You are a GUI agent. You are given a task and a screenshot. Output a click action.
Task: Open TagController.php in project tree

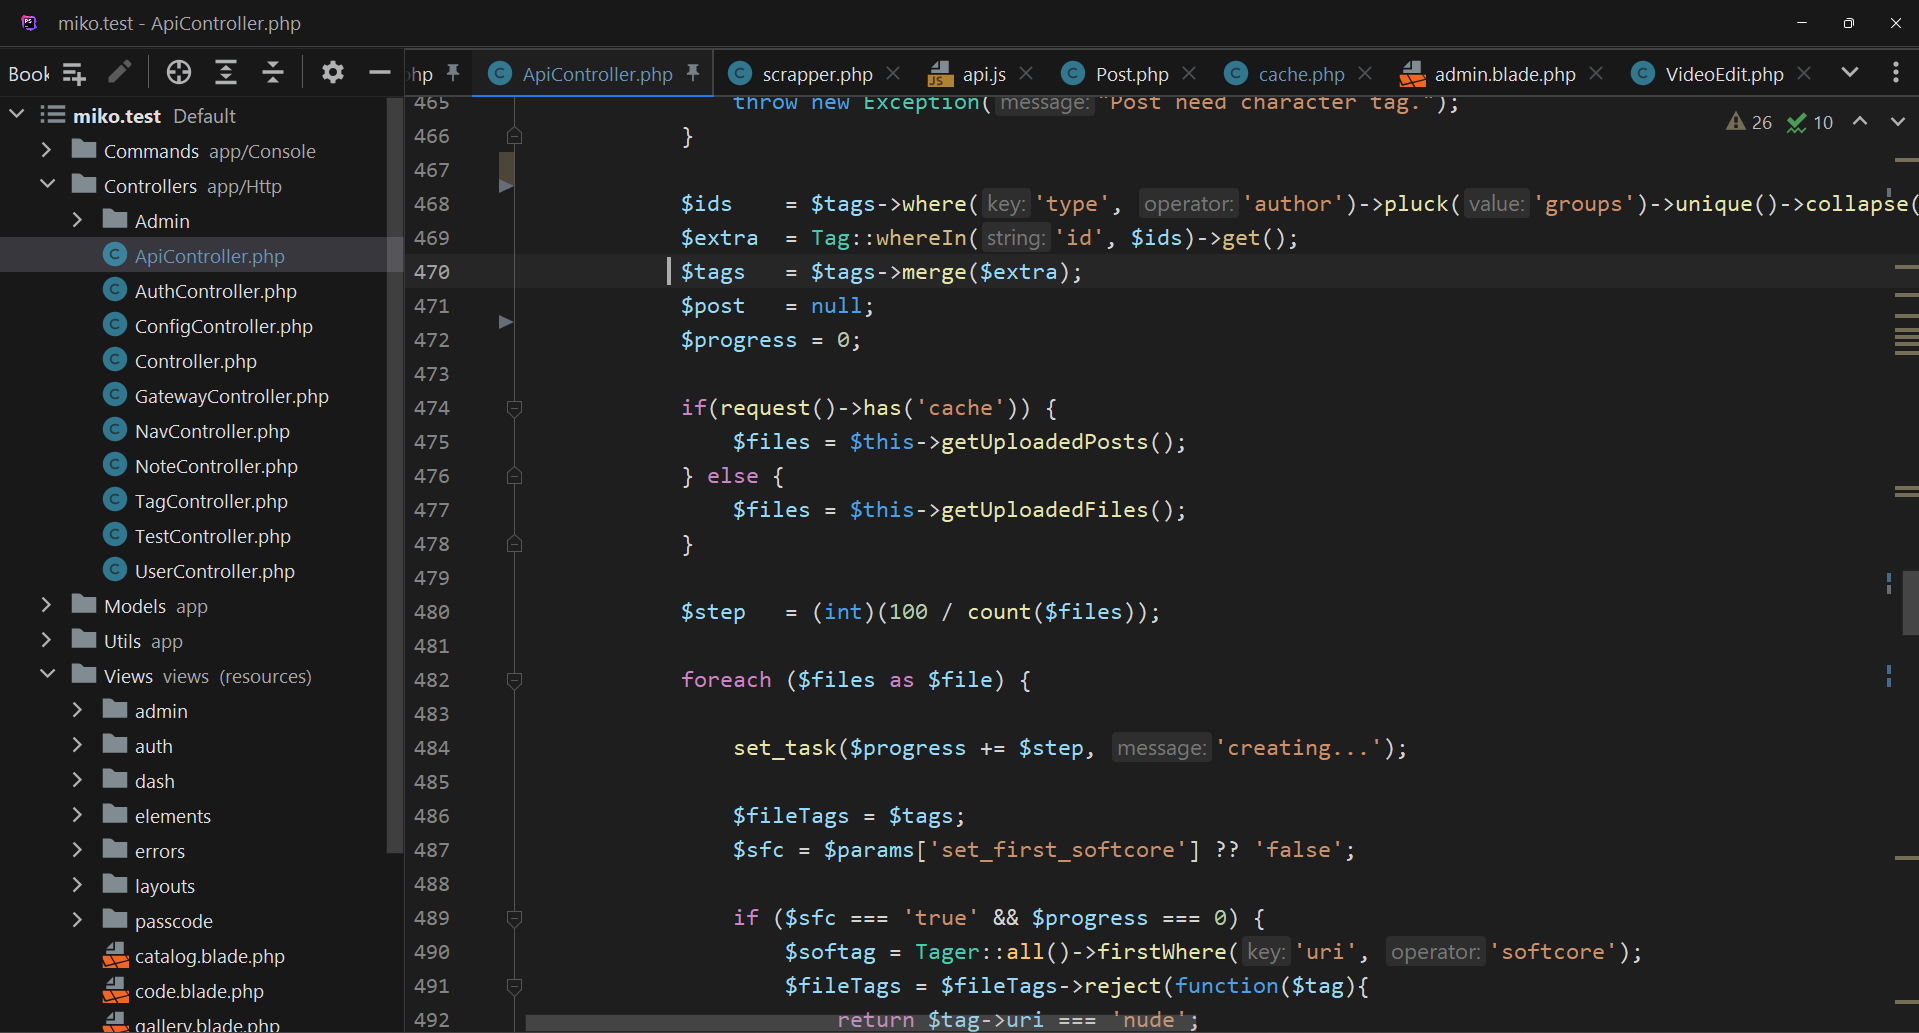tap(211, 501)
